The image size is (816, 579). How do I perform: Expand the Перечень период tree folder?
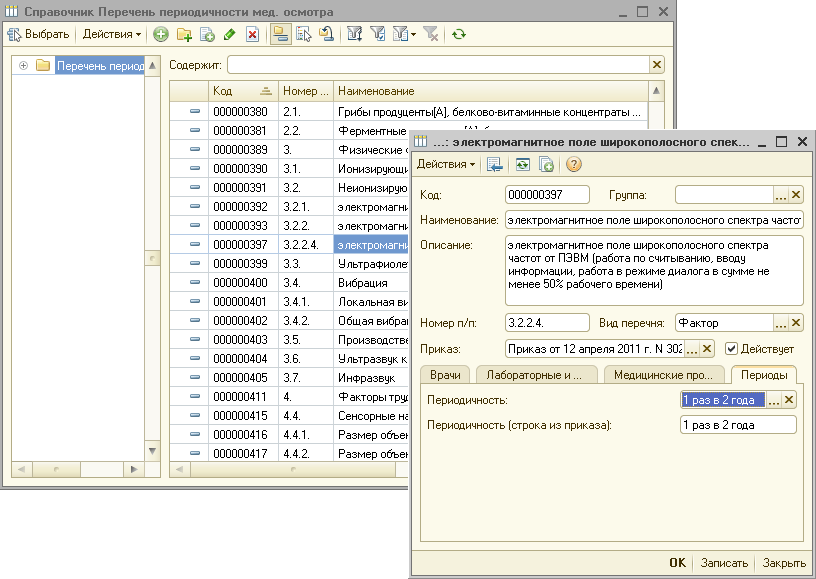point(23,66)
